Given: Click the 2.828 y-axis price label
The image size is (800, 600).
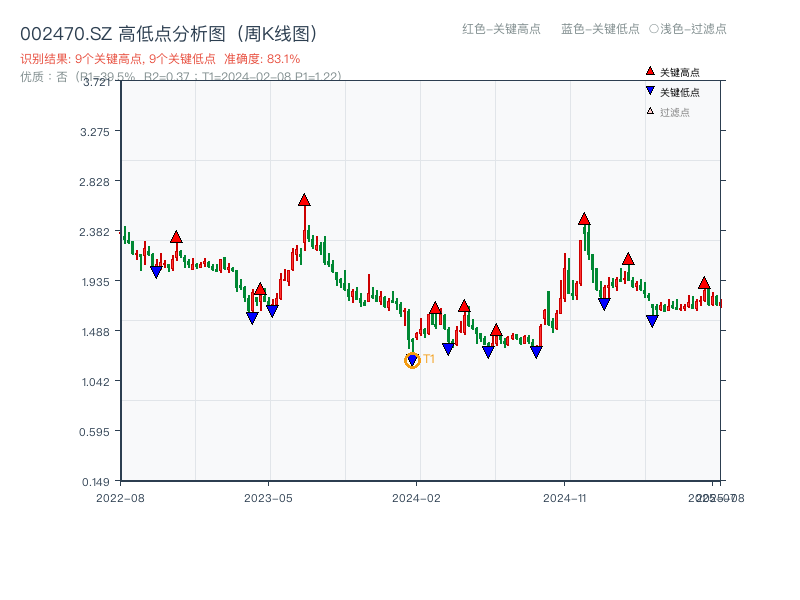Looking at the screenshot, I should (99, 181).
